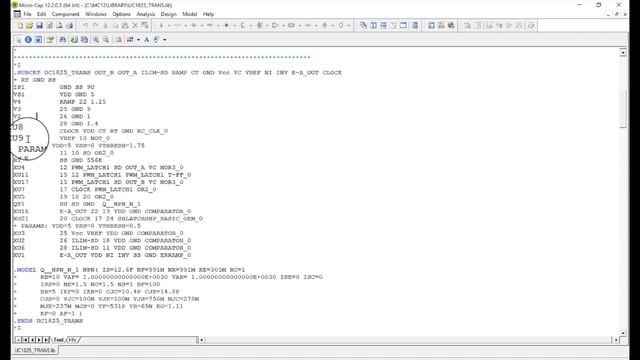Save file with the floppy disk icon
Screen dimensions: 640x360
[x=39, y=26]
